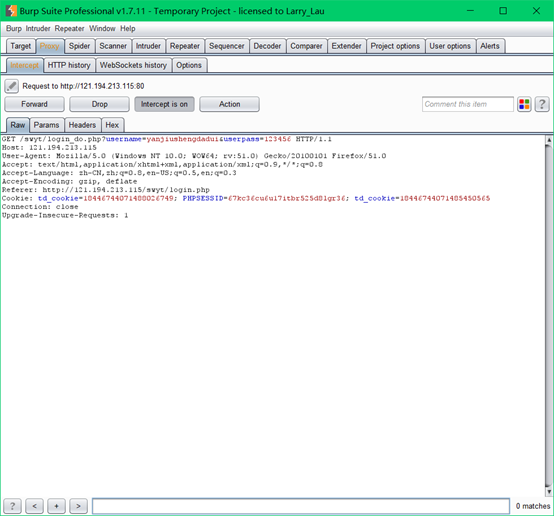Maximize the Burp Suite window
The image size is (554, 516).
click(x=503, y=11)
